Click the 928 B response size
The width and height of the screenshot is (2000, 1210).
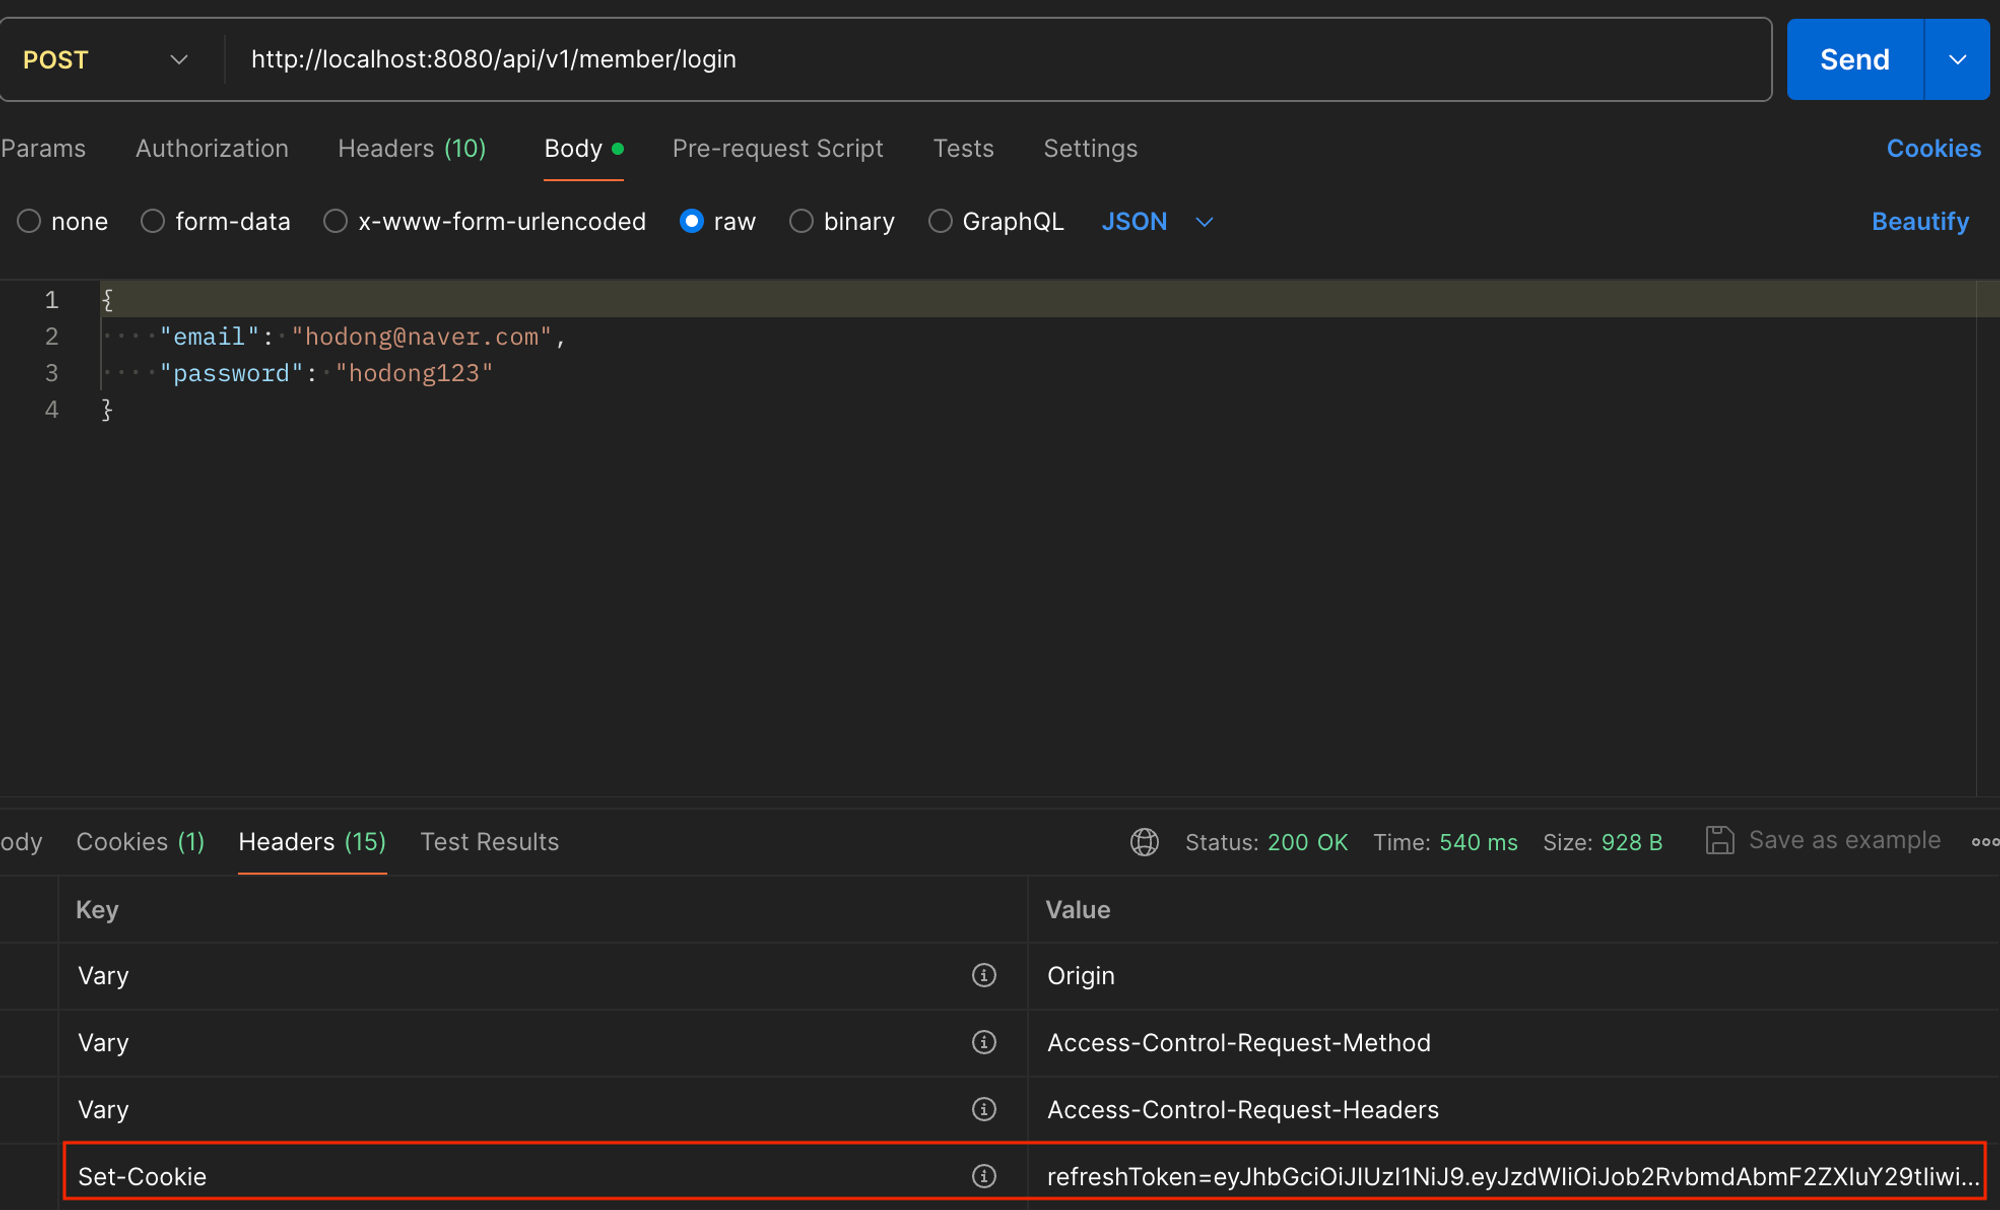click(x=1631, y=842)
